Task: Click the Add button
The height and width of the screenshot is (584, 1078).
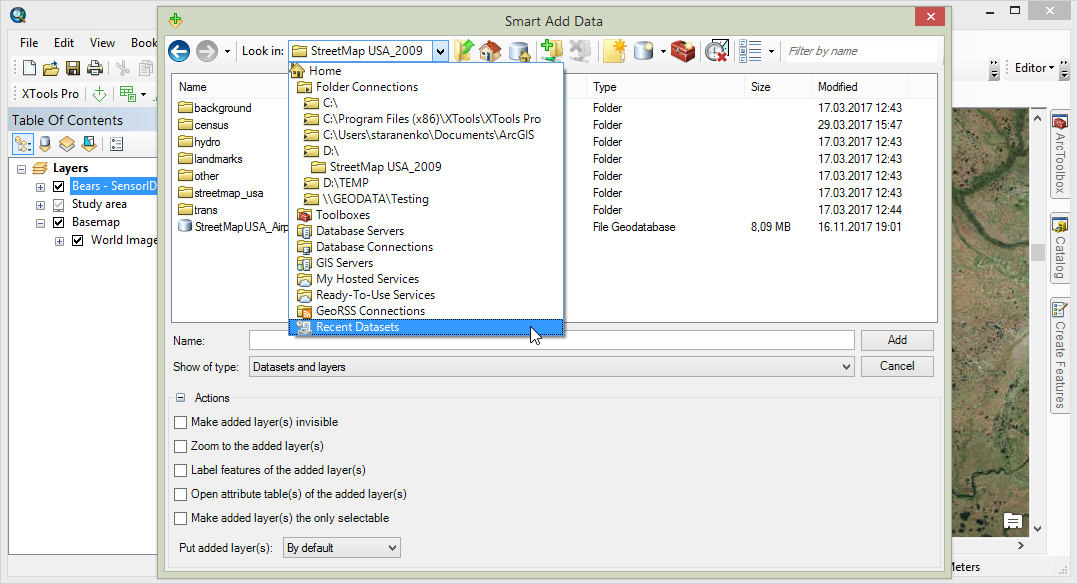Action: (897, 340)
